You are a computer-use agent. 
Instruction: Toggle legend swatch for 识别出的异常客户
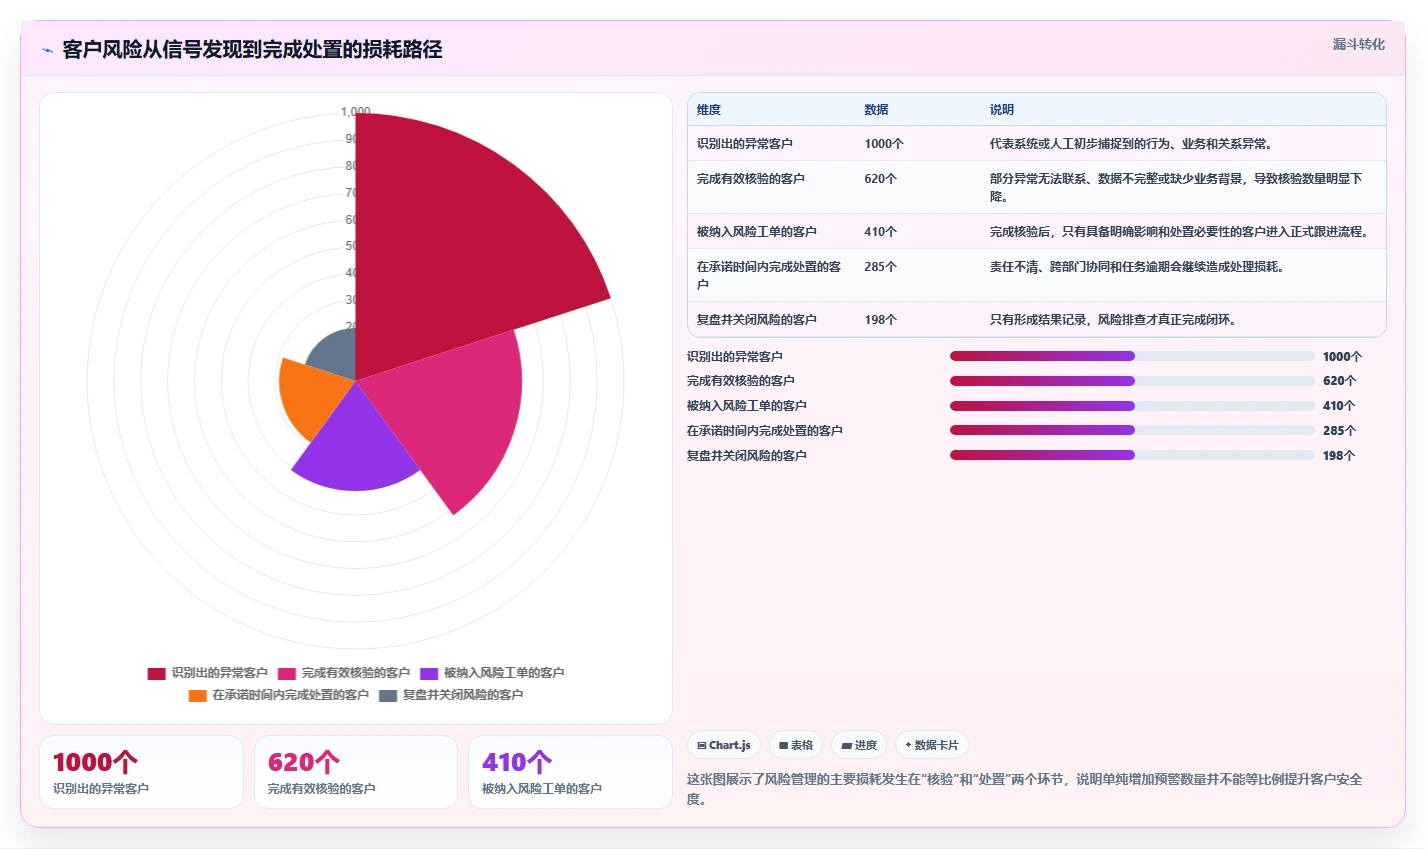(157, 673)
